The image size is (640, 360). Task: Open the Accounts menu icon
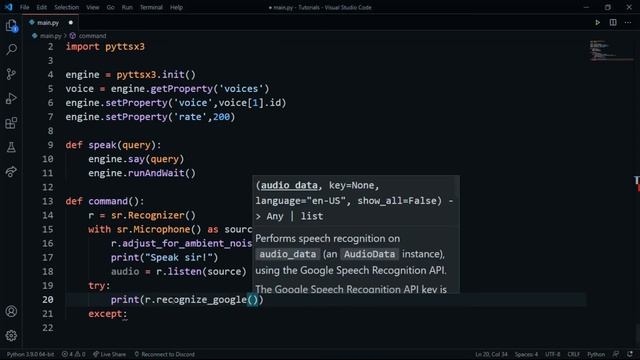coord(11,311)
